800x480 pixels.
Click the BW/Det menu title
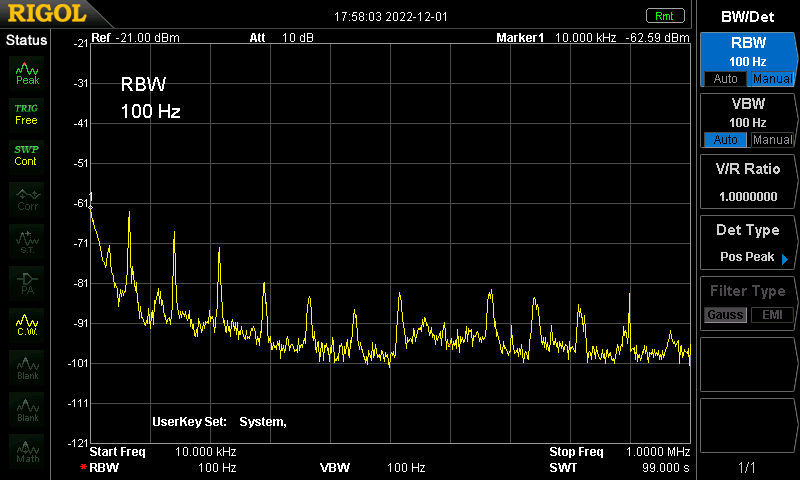(x=747, y=17)
